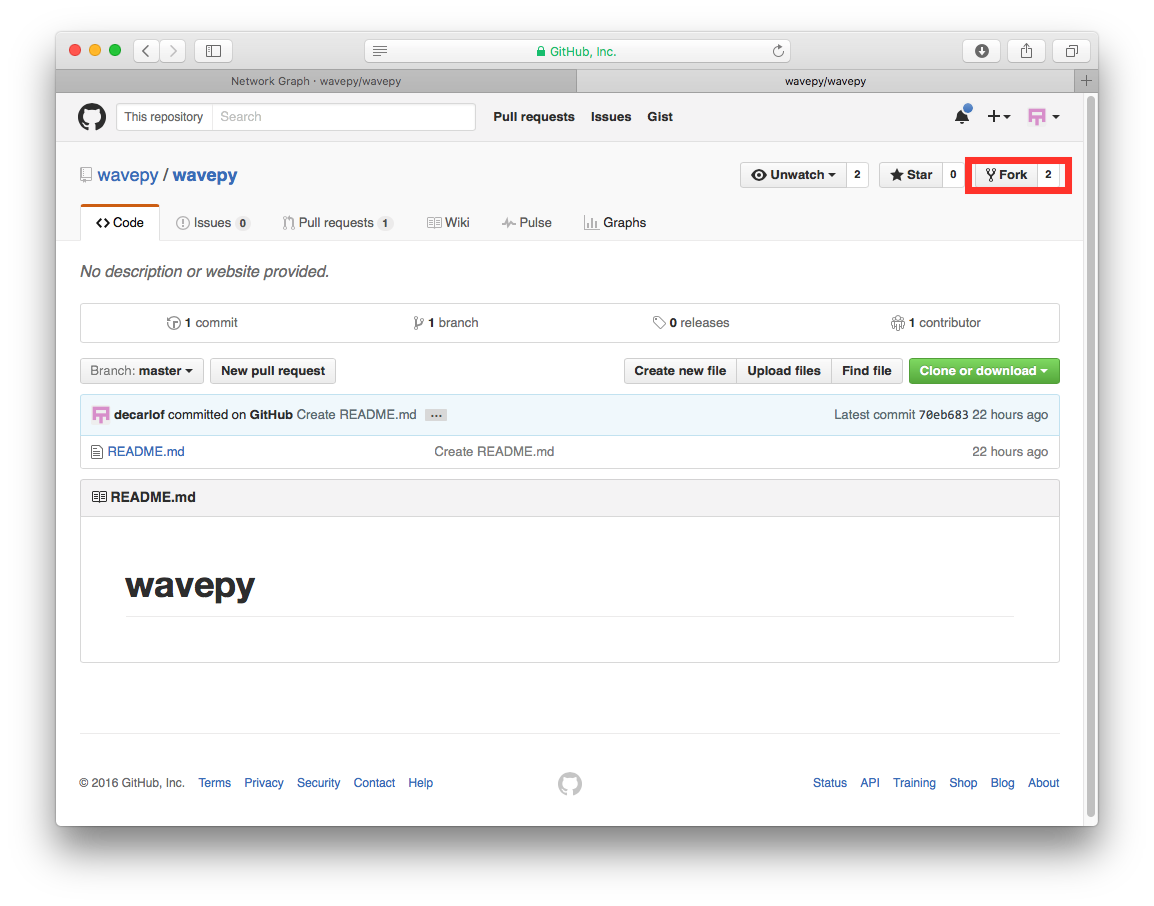This screenshot has width=1154, height=906.
Task: Open the decarlof author link
Action: click(x=139, y=414)
